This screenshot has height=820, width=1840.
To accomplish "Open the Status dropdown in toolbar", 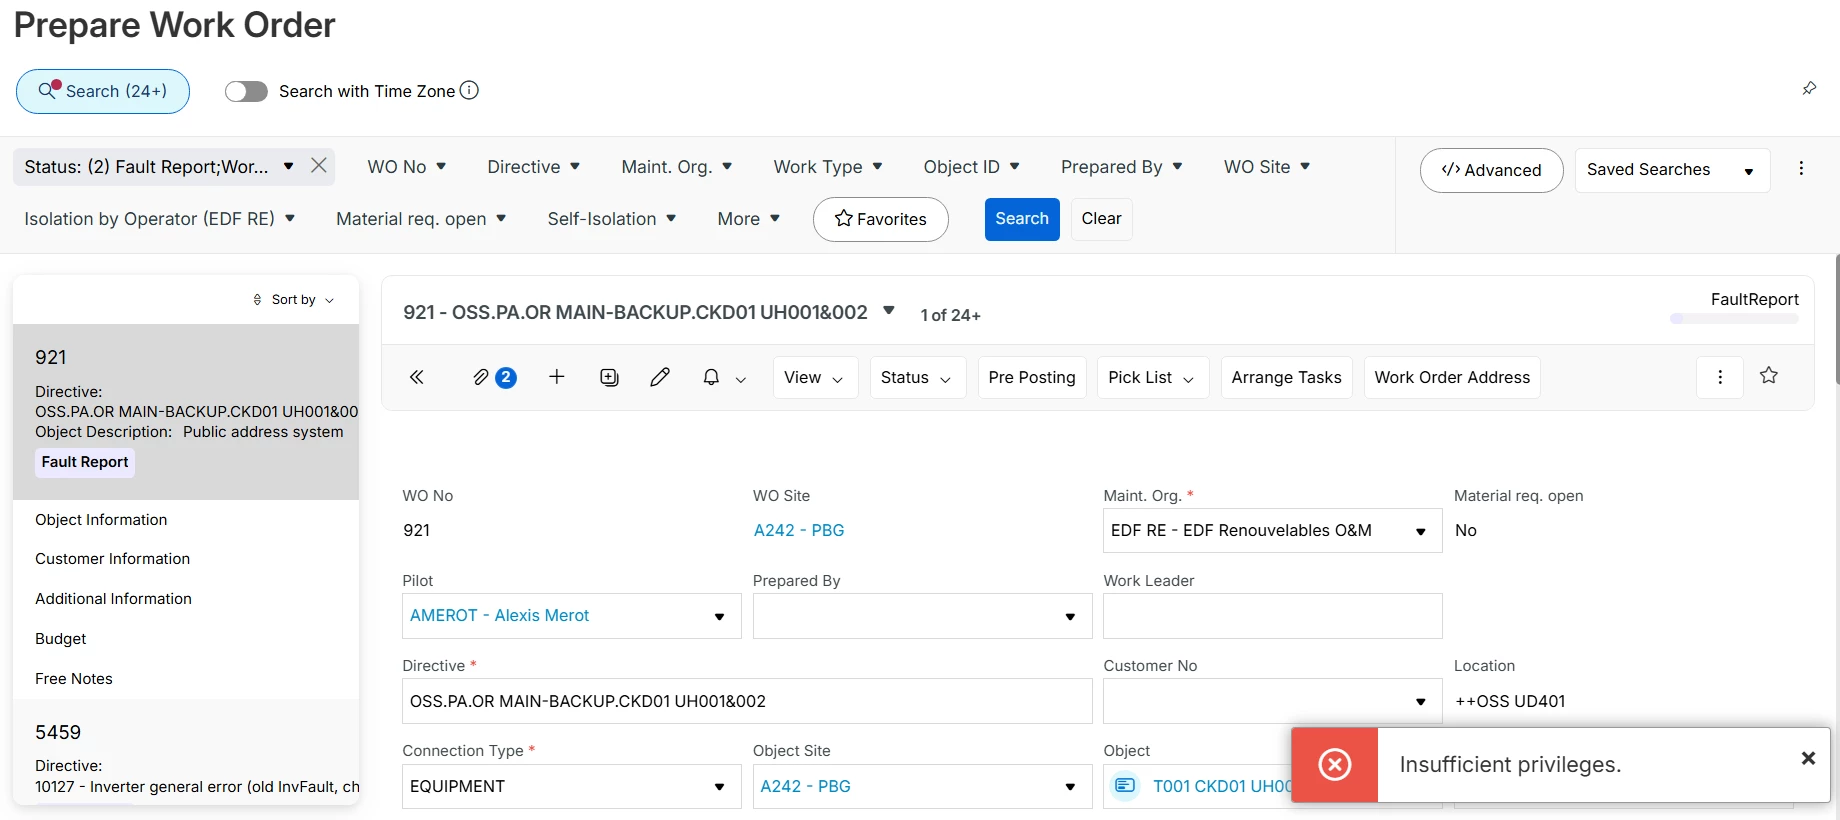I will [x=917, y=377].
